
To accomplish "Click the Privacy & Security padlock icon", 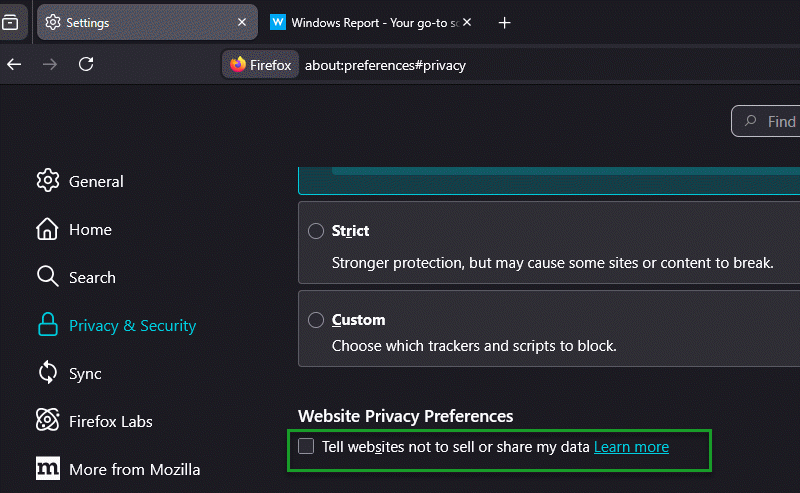I will click(47, 325).
